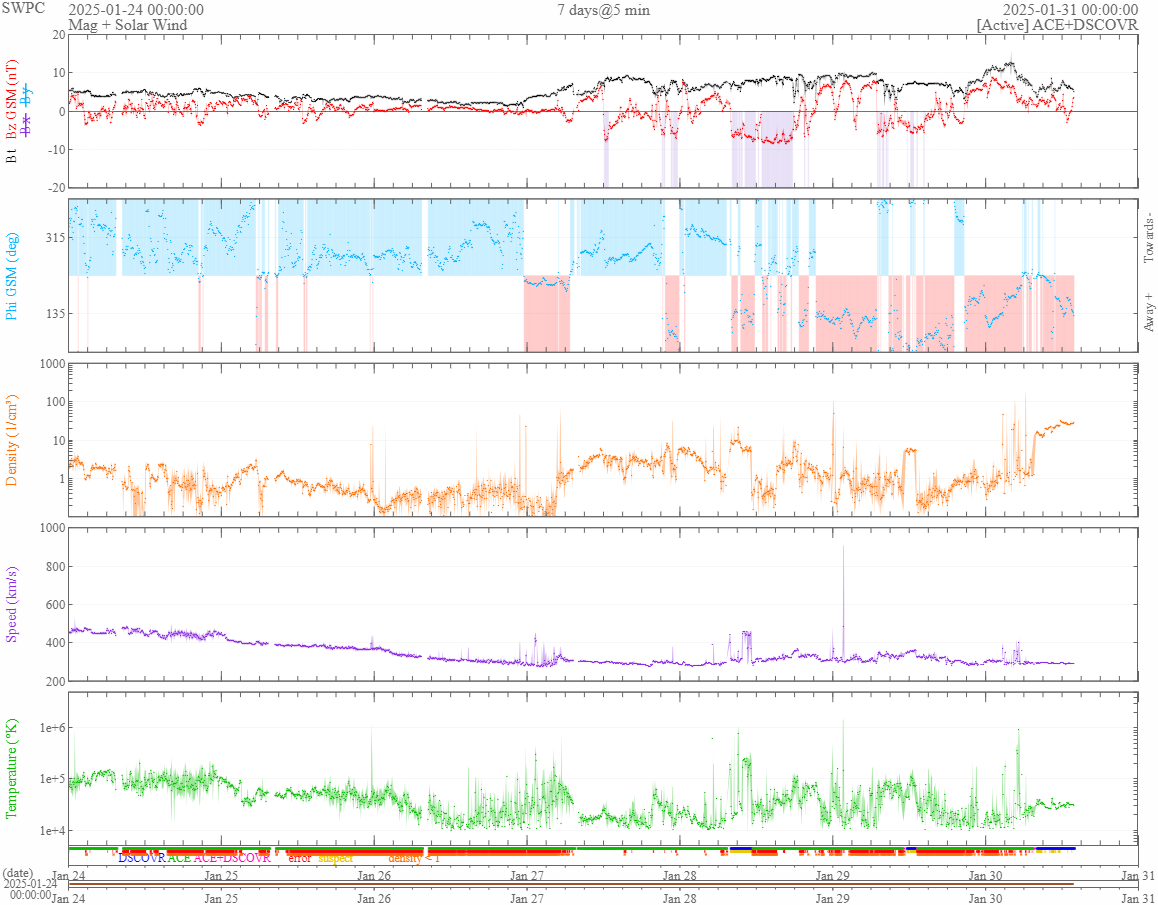Toggle the green ACE legend entry
This screenshot has width=1158, height=905.
(179, 858)
